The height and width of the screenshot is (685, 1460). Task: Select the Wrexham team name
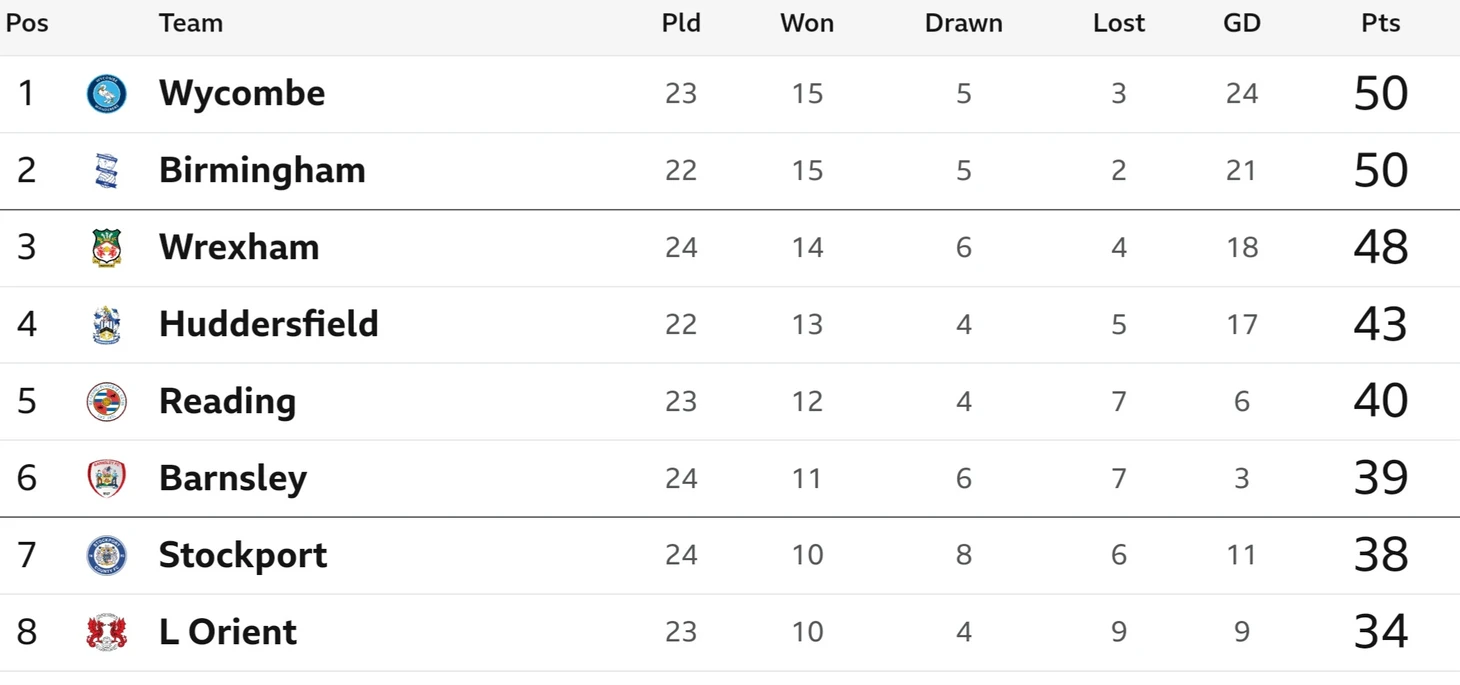click(239, 247)
